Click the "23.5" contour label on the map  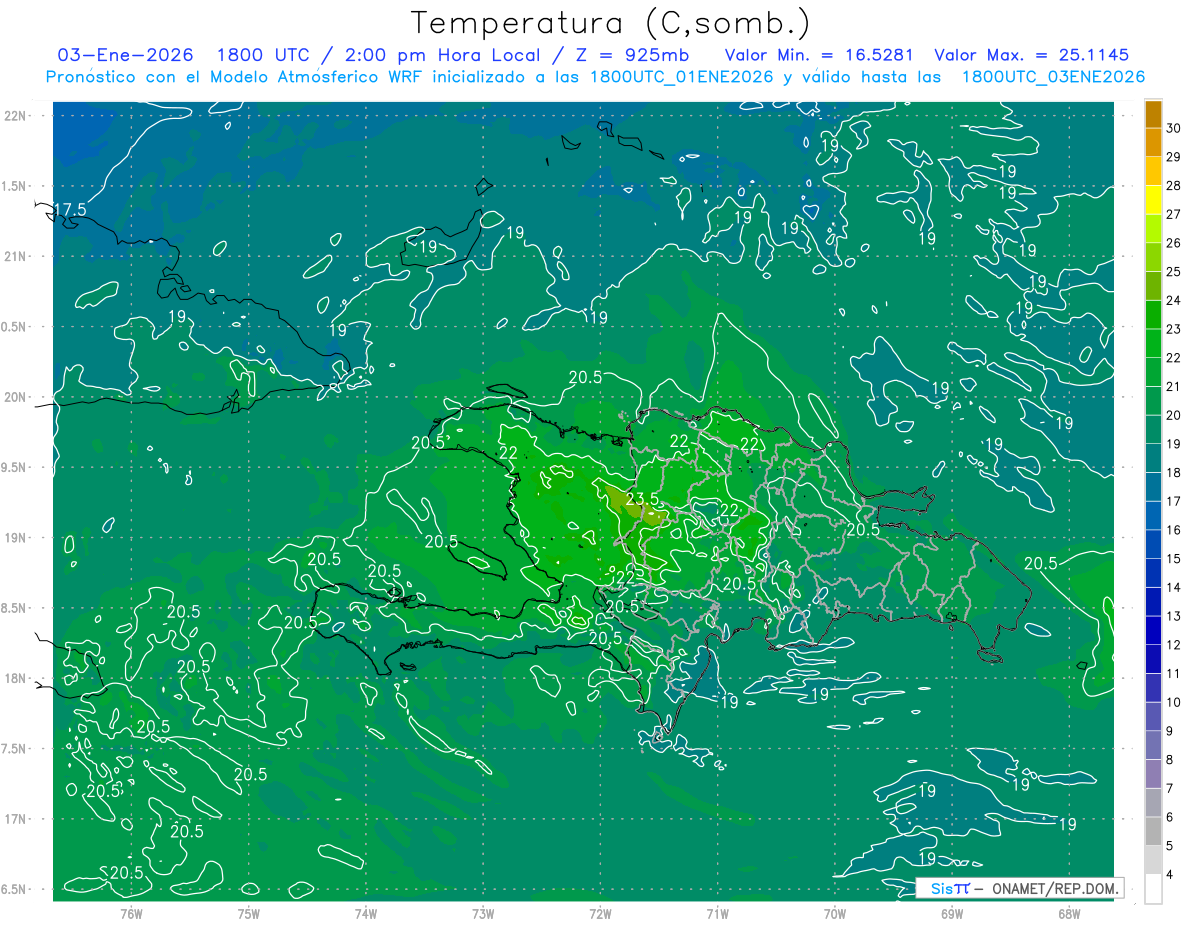[641, 498]
